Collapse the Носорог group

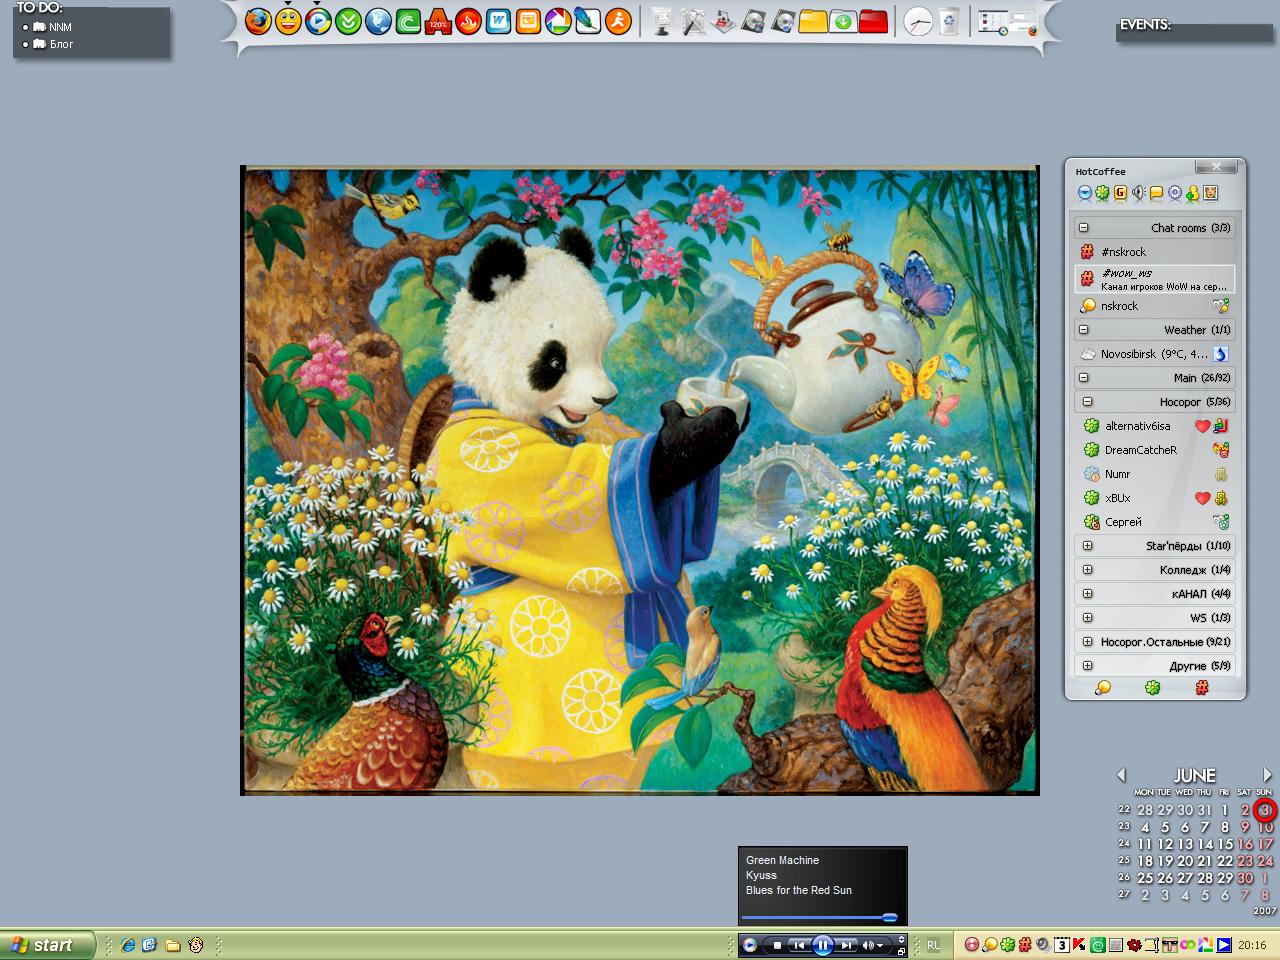tap(1087, 402)
